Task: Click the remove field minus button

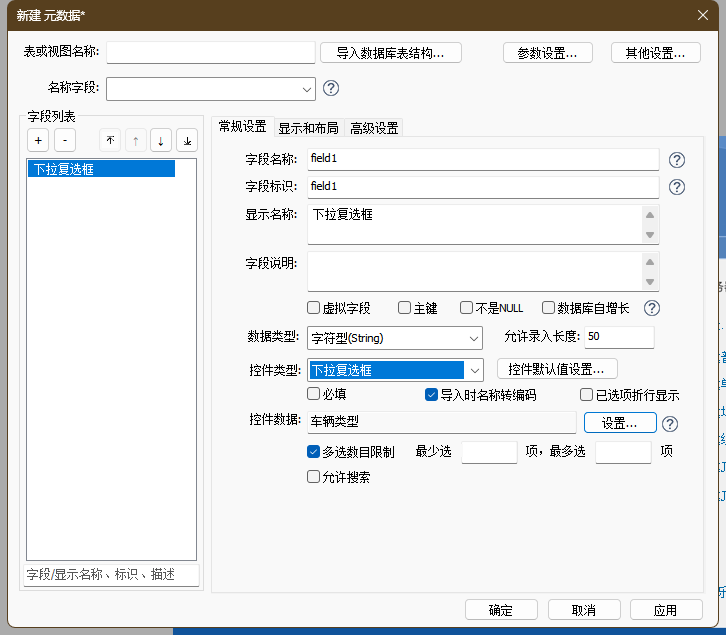Action: pos(64,141)
